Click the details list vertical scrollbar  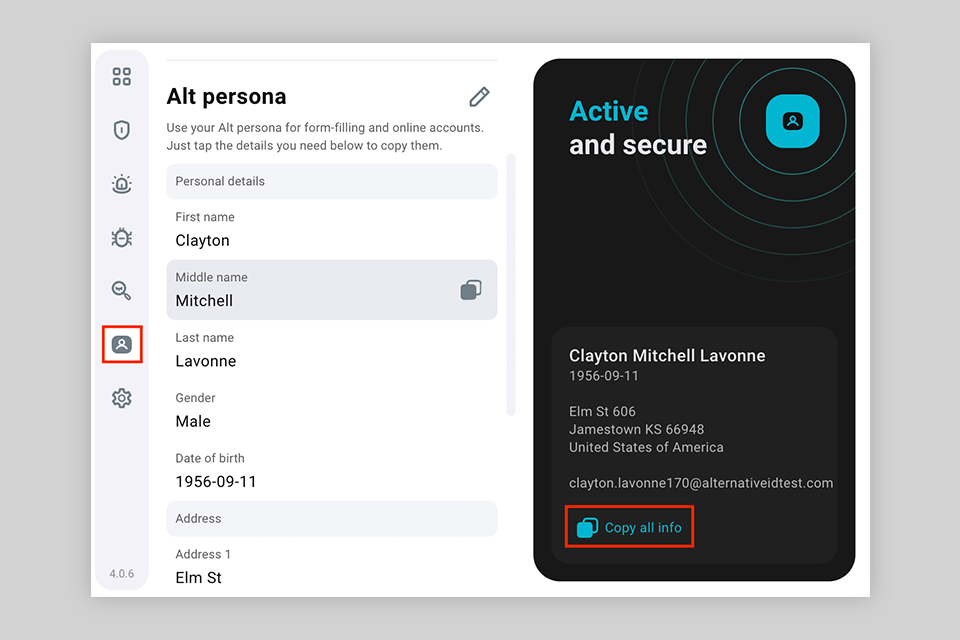511,285
